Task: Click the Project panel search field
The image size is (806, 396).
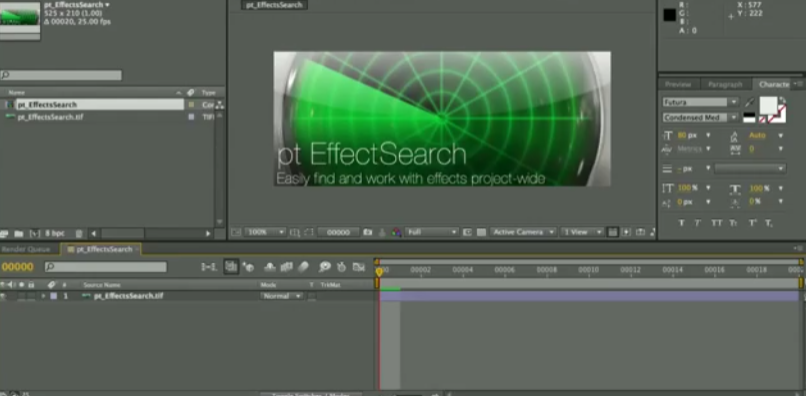Action: tap(61, 75)
